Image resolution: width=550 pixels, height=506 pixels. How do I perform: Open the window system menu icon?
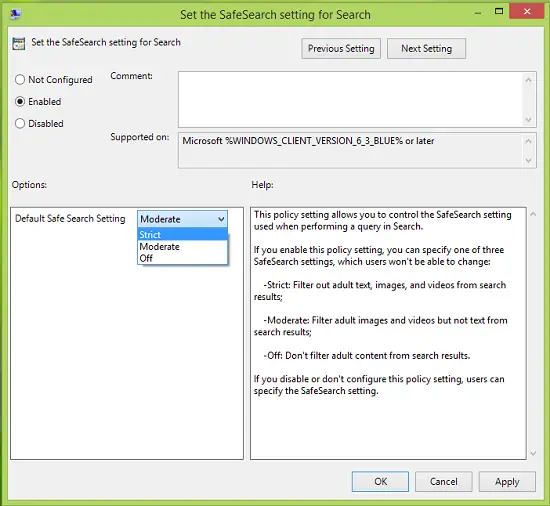(x=15, y=14)
